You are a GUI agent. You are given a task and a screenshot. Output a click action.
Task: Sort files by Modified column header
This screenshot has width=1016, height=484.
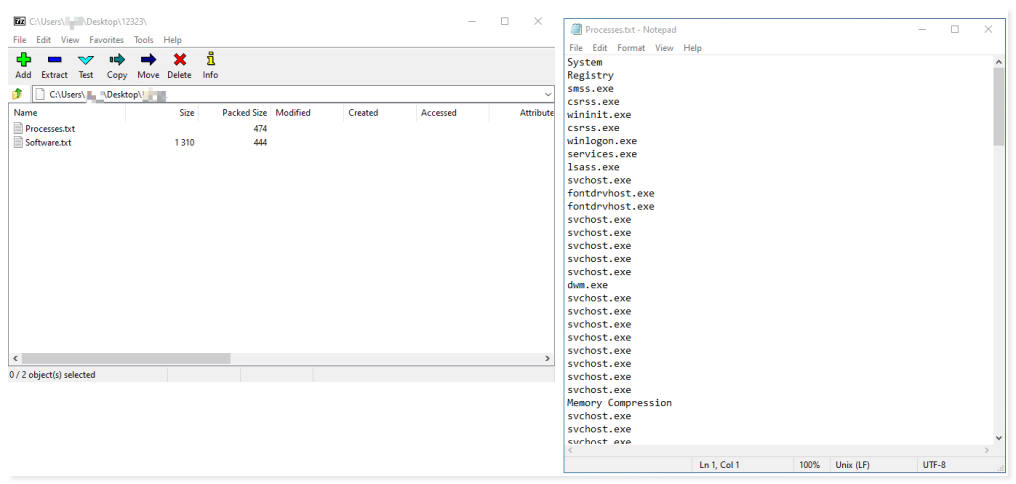click(293, 113)
